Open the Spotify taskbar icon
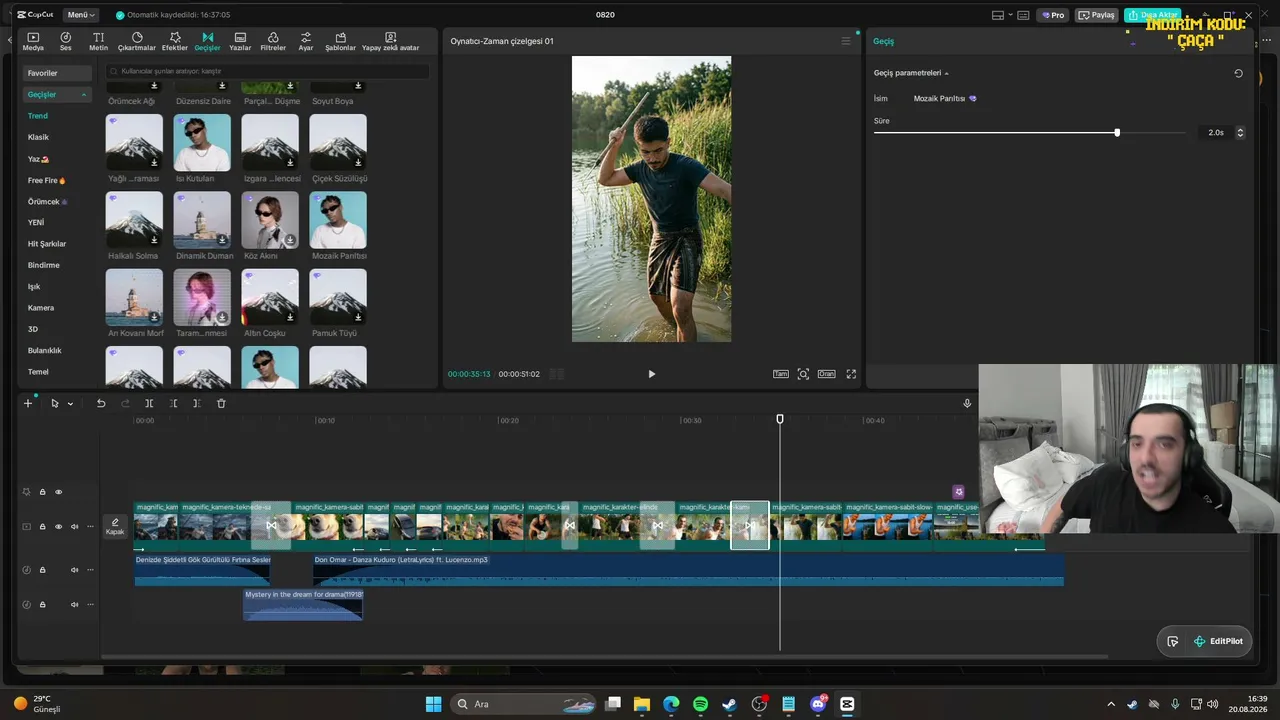This screenshot has width=1280, height=720. 700,704
